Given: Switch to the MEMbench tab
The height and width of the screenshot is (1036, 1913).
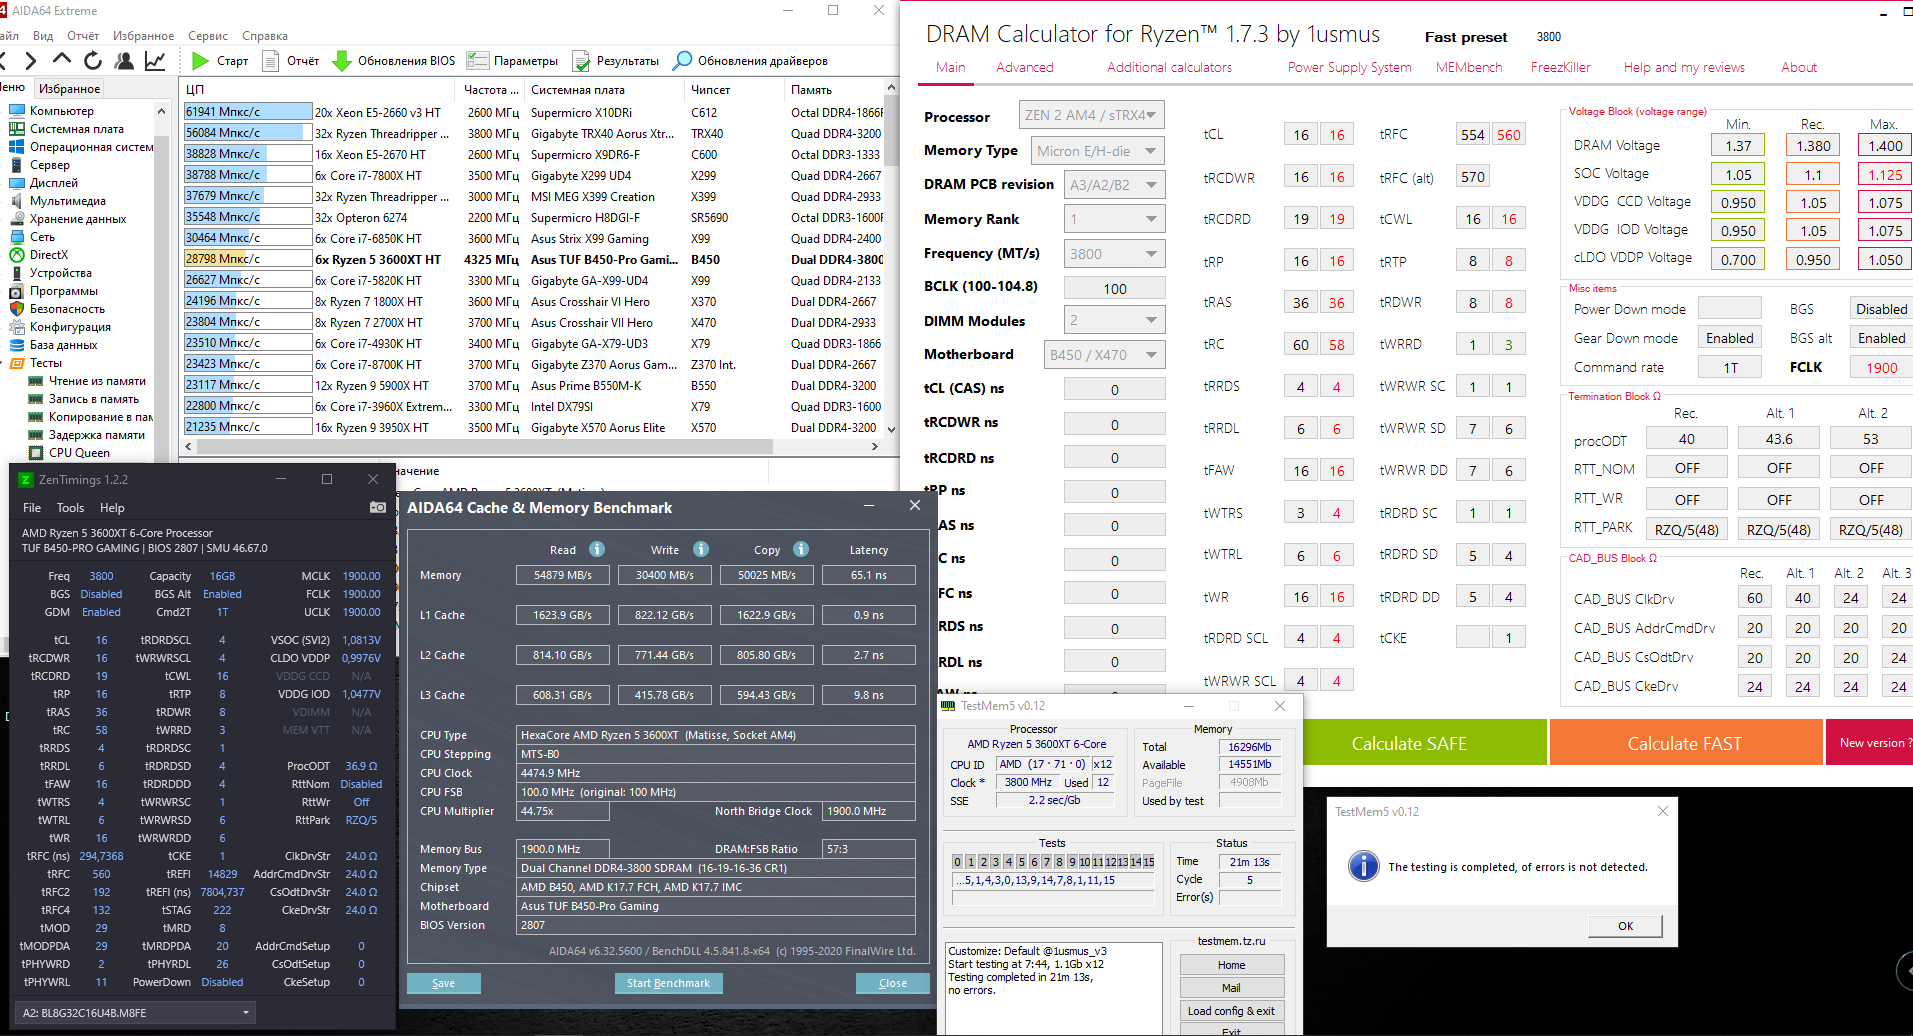Looking at the screenshot, I should [x=1469, y=67].
